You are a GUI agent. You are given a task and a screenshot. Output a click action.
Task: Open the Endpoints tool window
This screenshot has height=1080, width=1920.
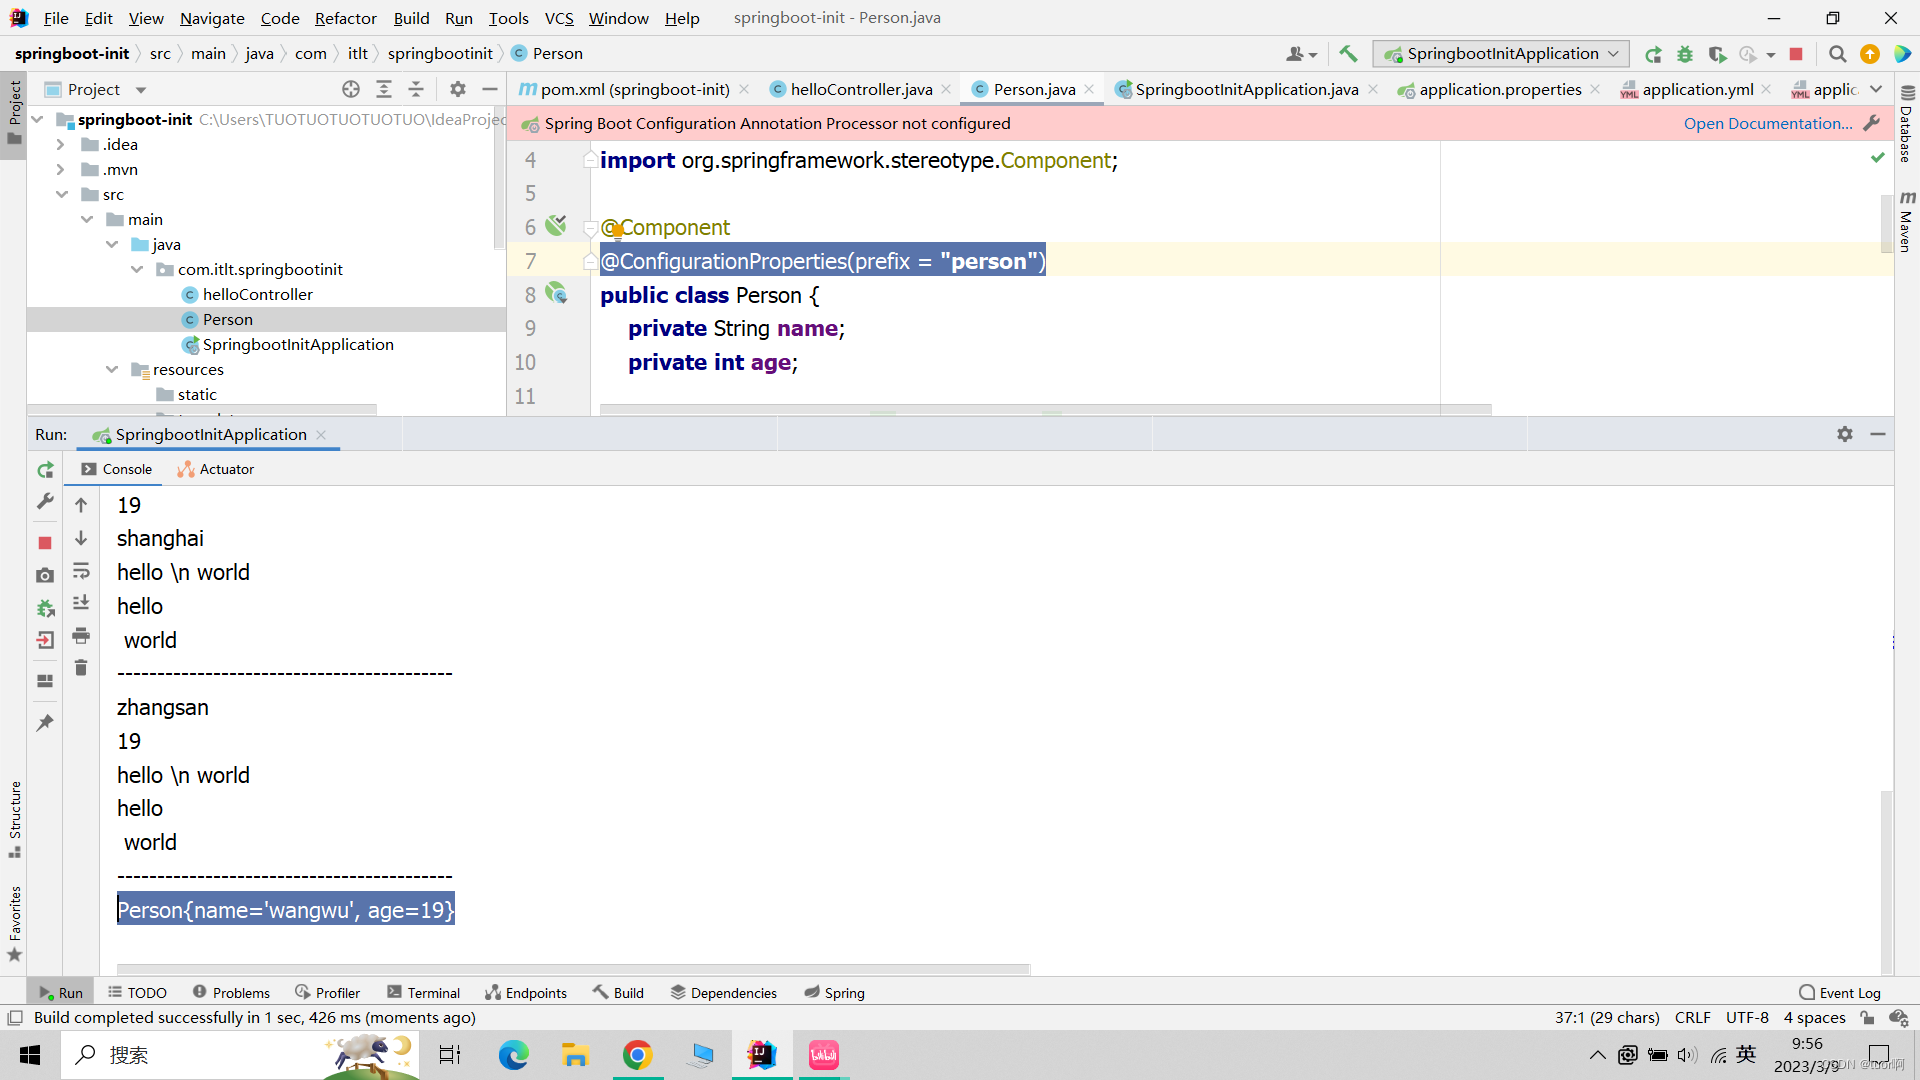pyautogui.click(x=526, y=992)
